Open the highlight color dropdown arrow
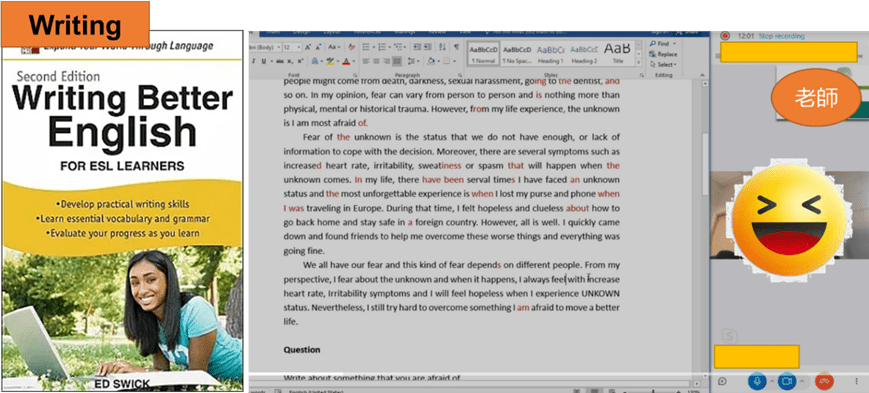This screenshot has height=393, width=869. coord(338,61)
